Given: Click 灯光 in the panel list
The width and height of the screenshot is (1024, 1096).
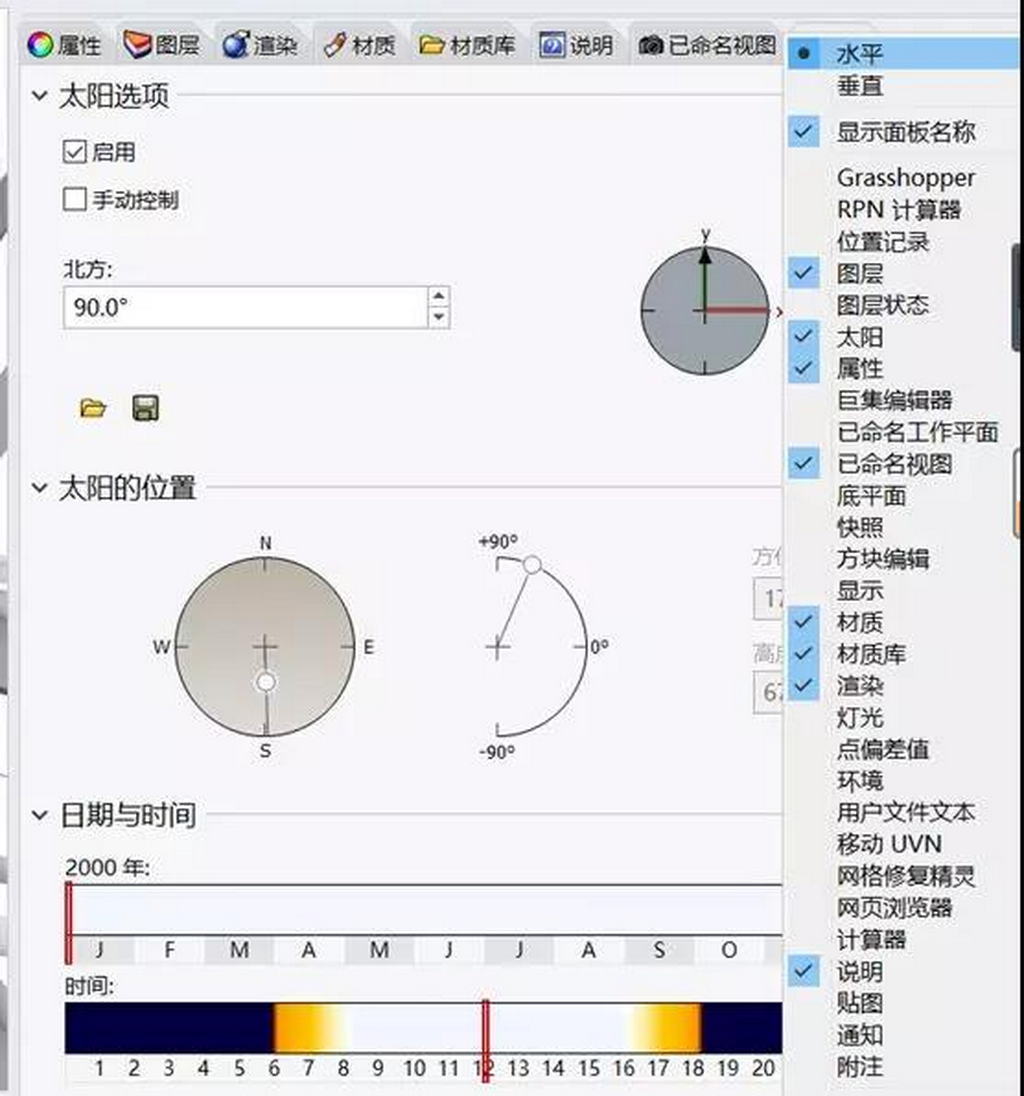Looking at the screenshot, I should (860, 718).
